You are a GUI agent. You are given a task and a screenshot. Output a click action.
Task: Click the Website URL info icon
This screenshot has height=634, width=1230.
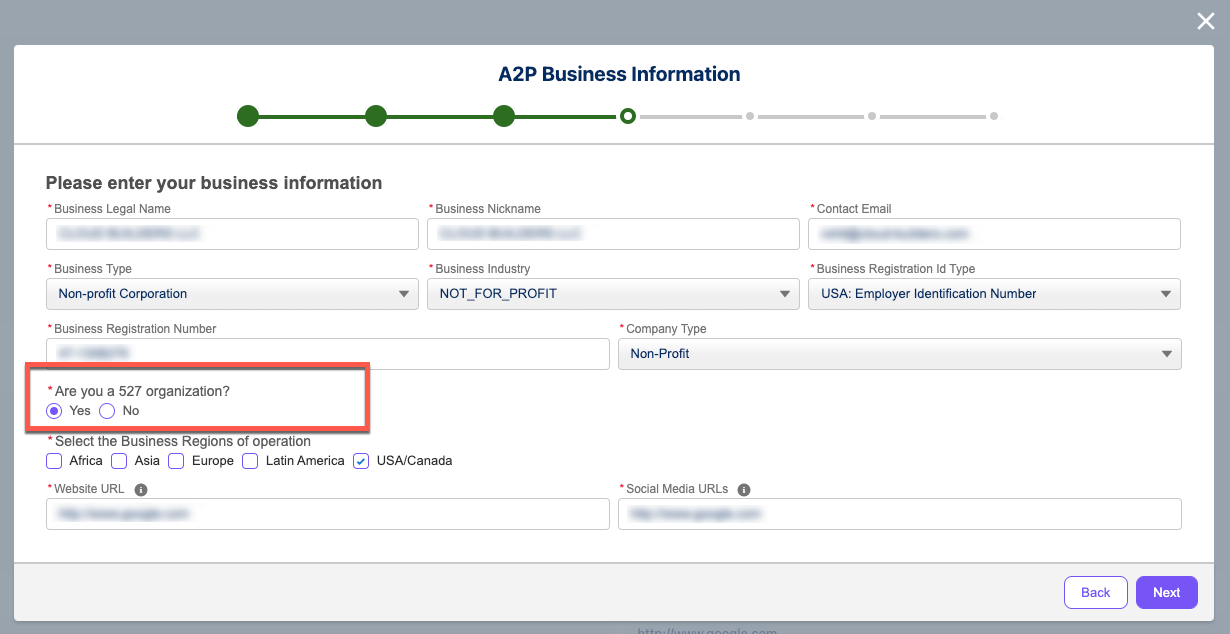point(139,489)
